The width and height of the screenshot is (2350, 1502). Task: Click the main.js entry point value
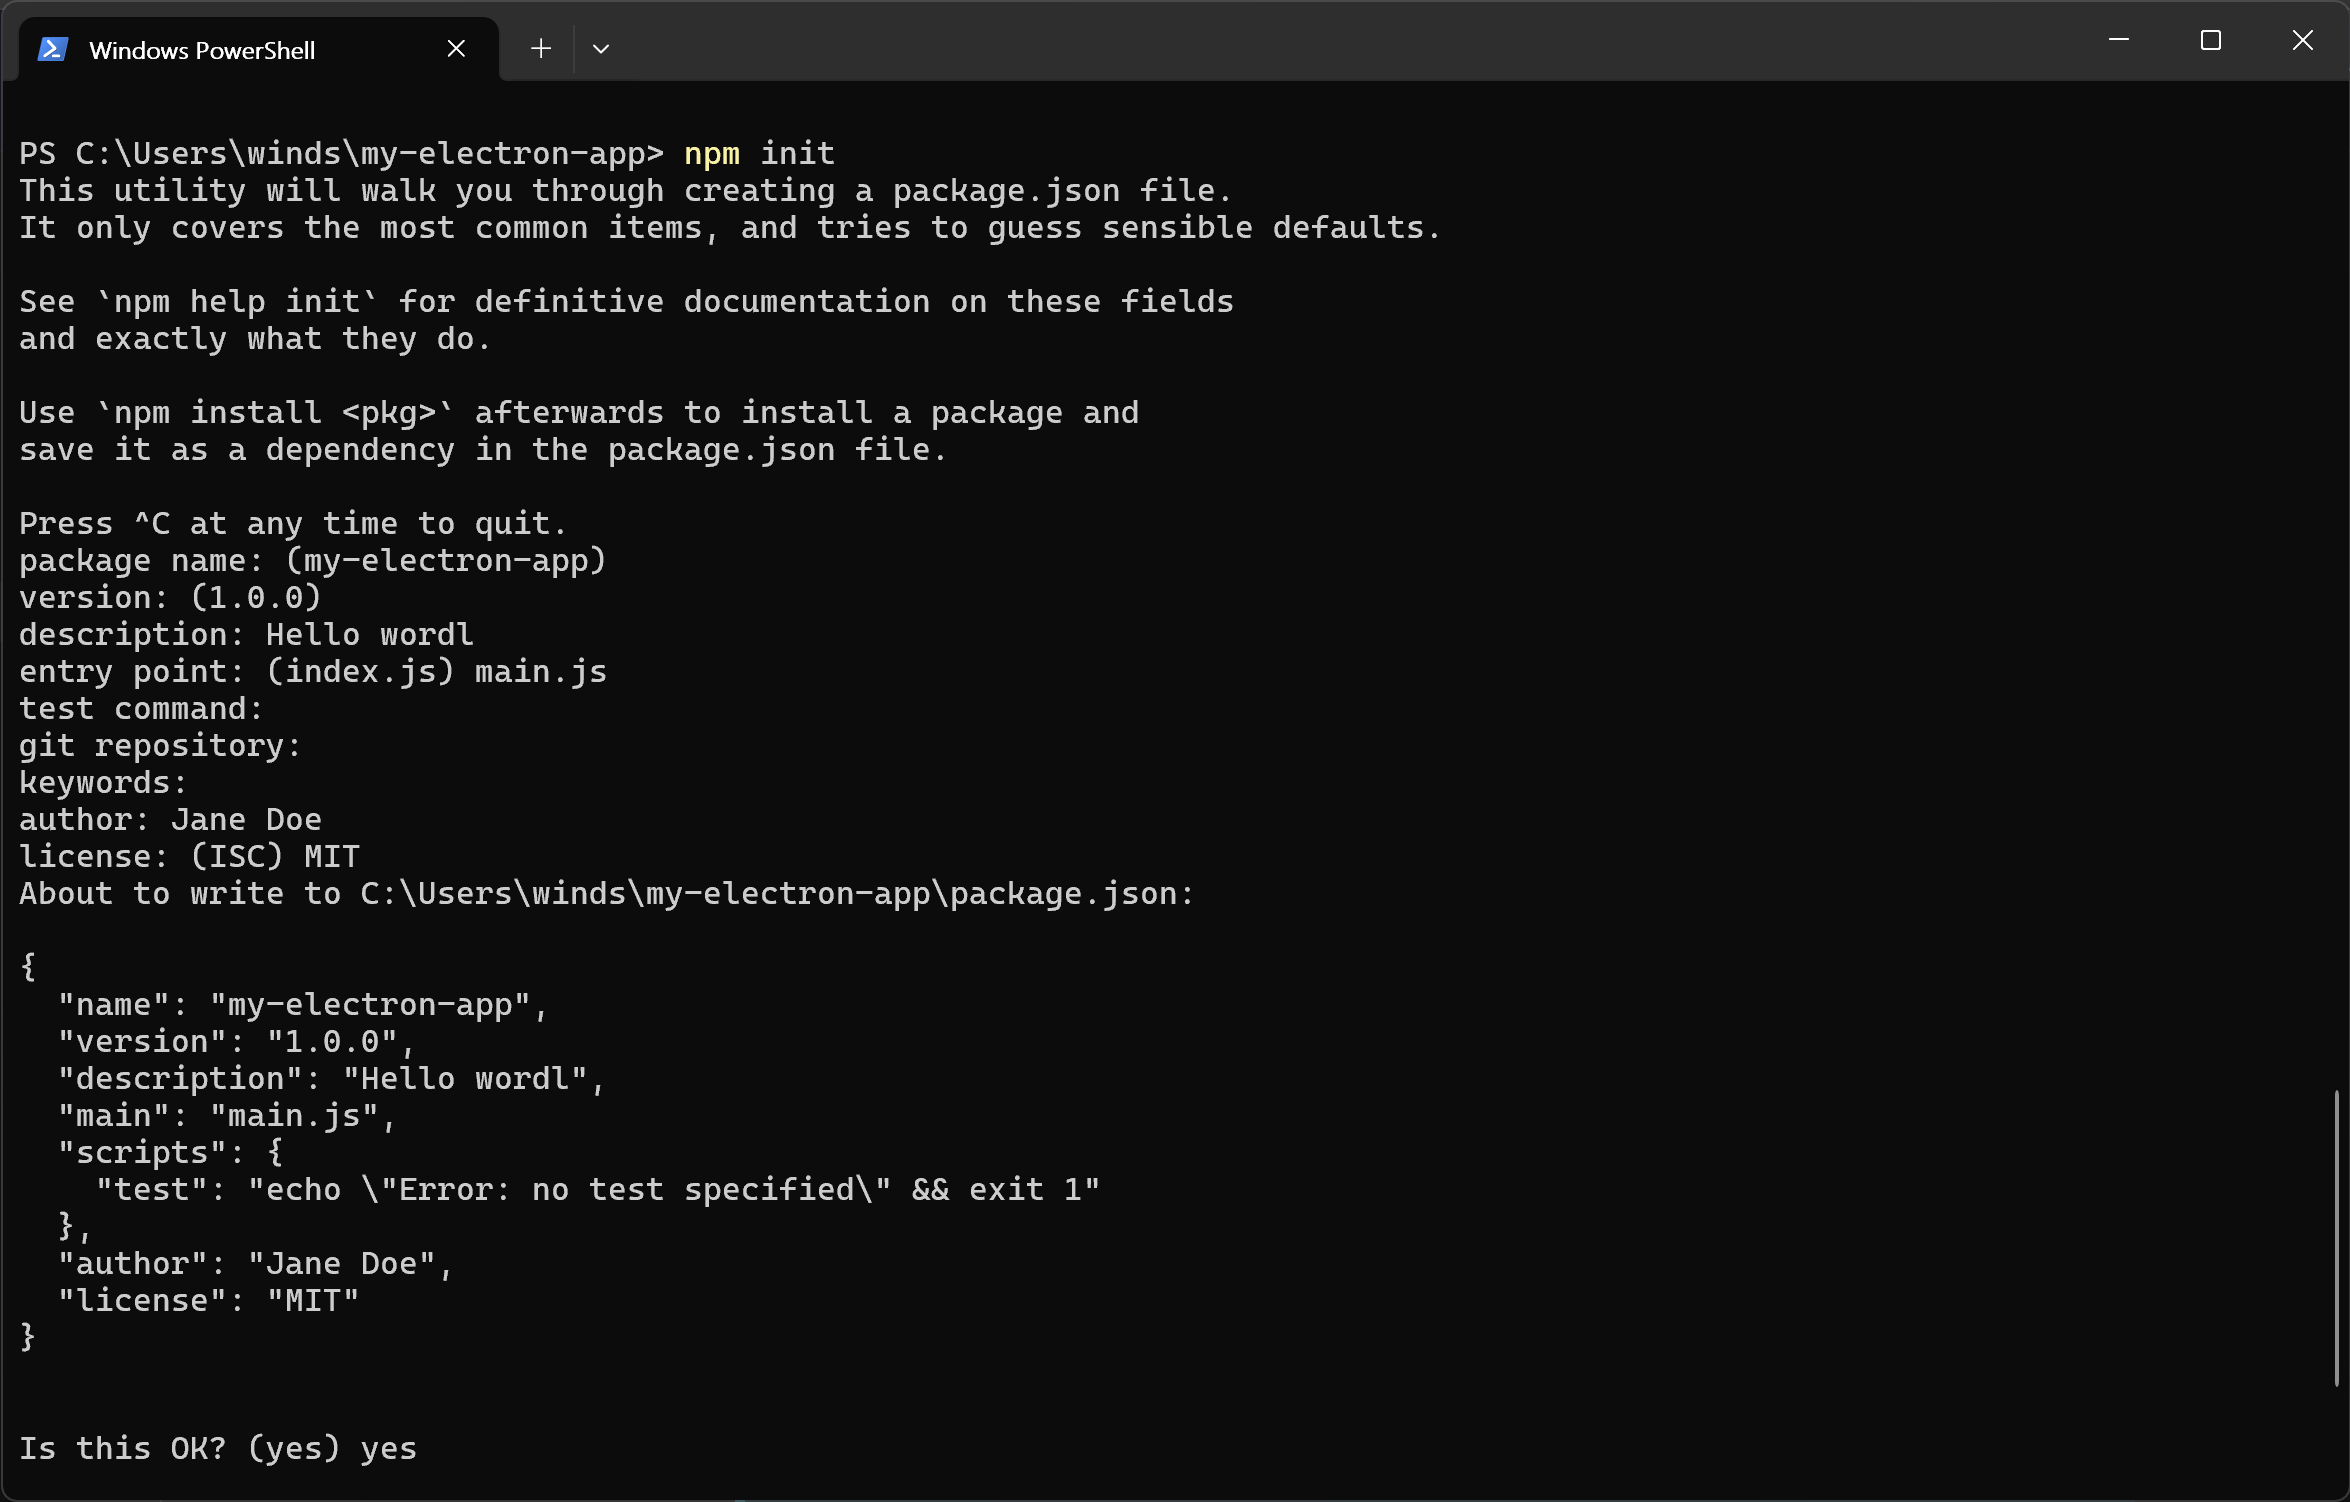pyautogui.click(x=540, y=672)
